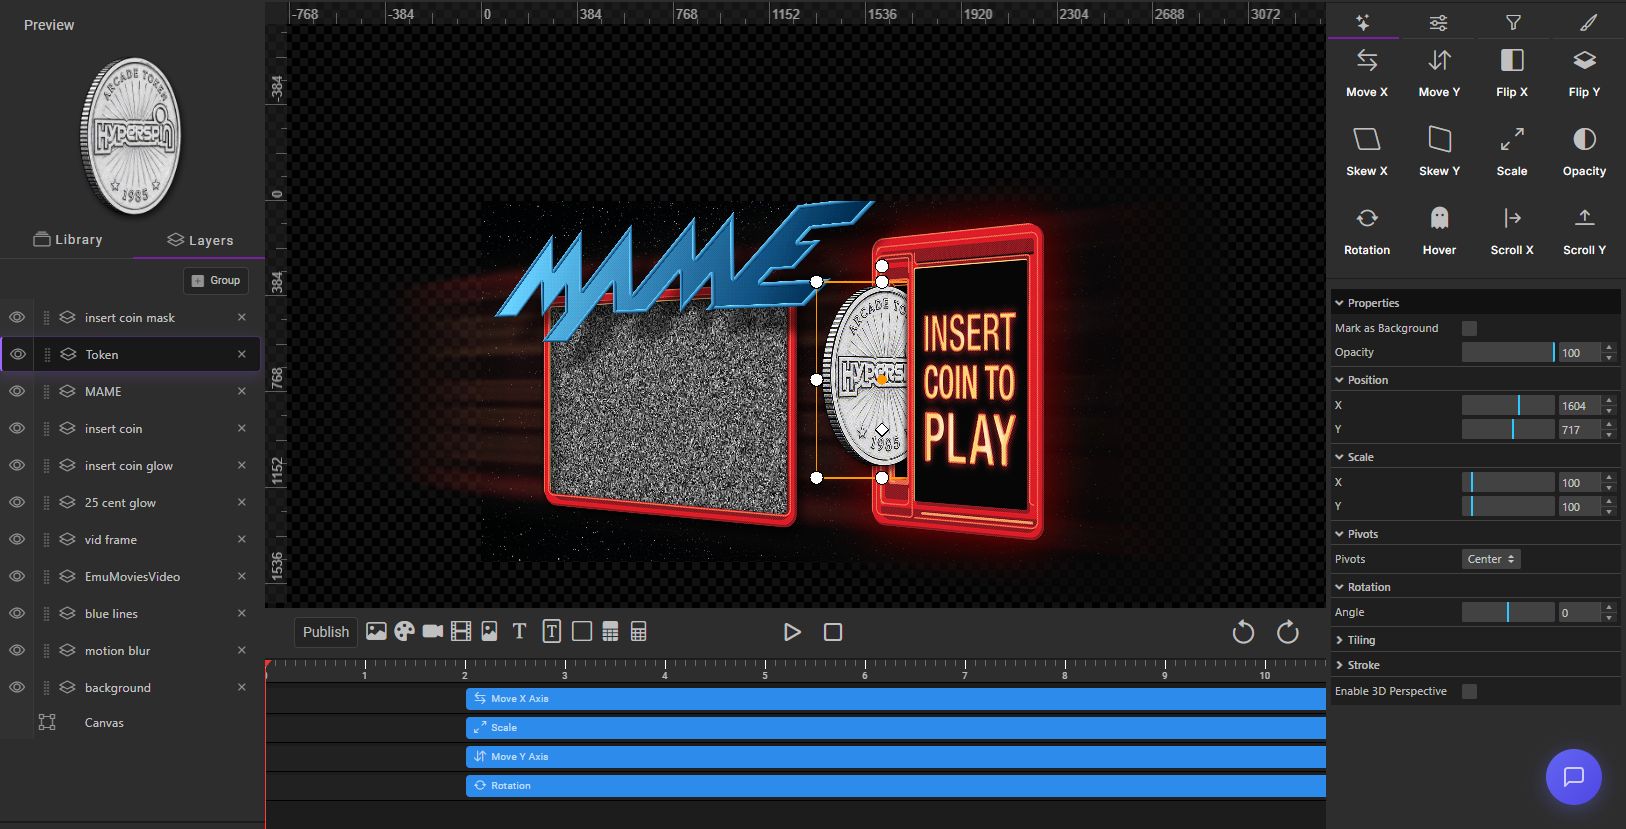The width and height of the screenshot is (1626, 829).
Task: Insert a boxed text field
Action: click(x=552, y=631)
